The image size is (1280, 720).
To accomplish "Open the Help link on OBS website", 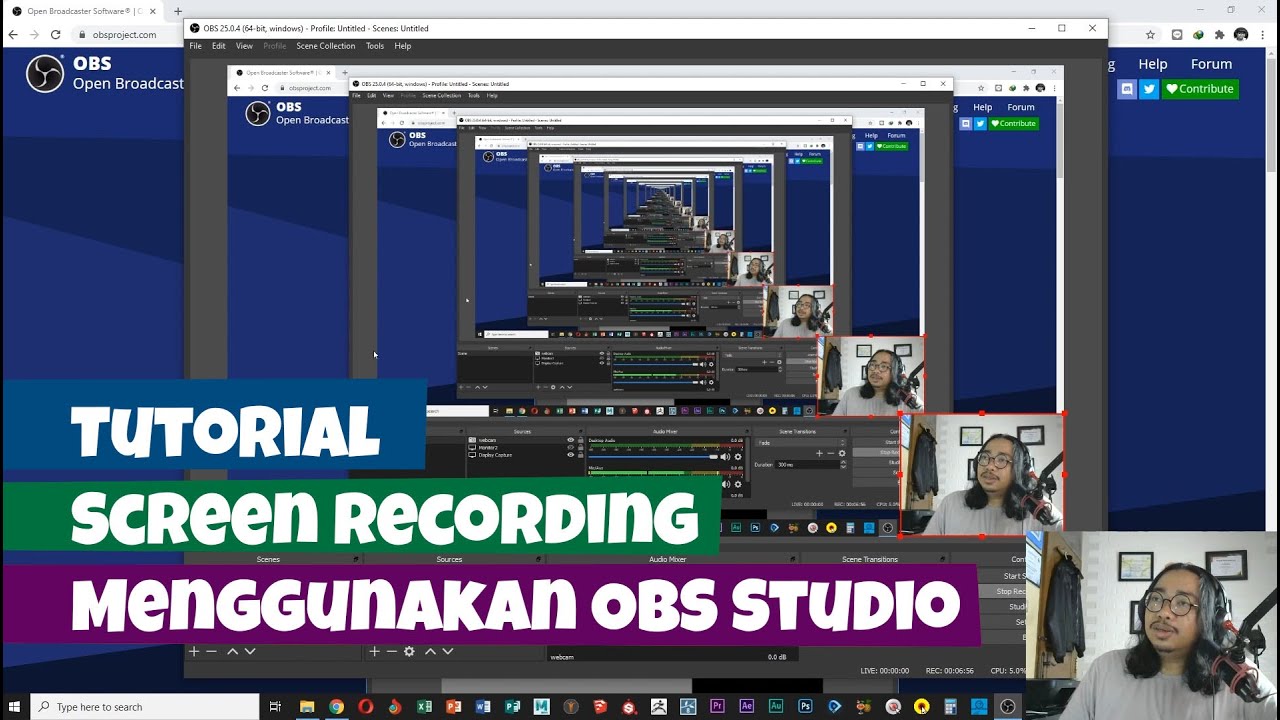I will (1152, 64).
